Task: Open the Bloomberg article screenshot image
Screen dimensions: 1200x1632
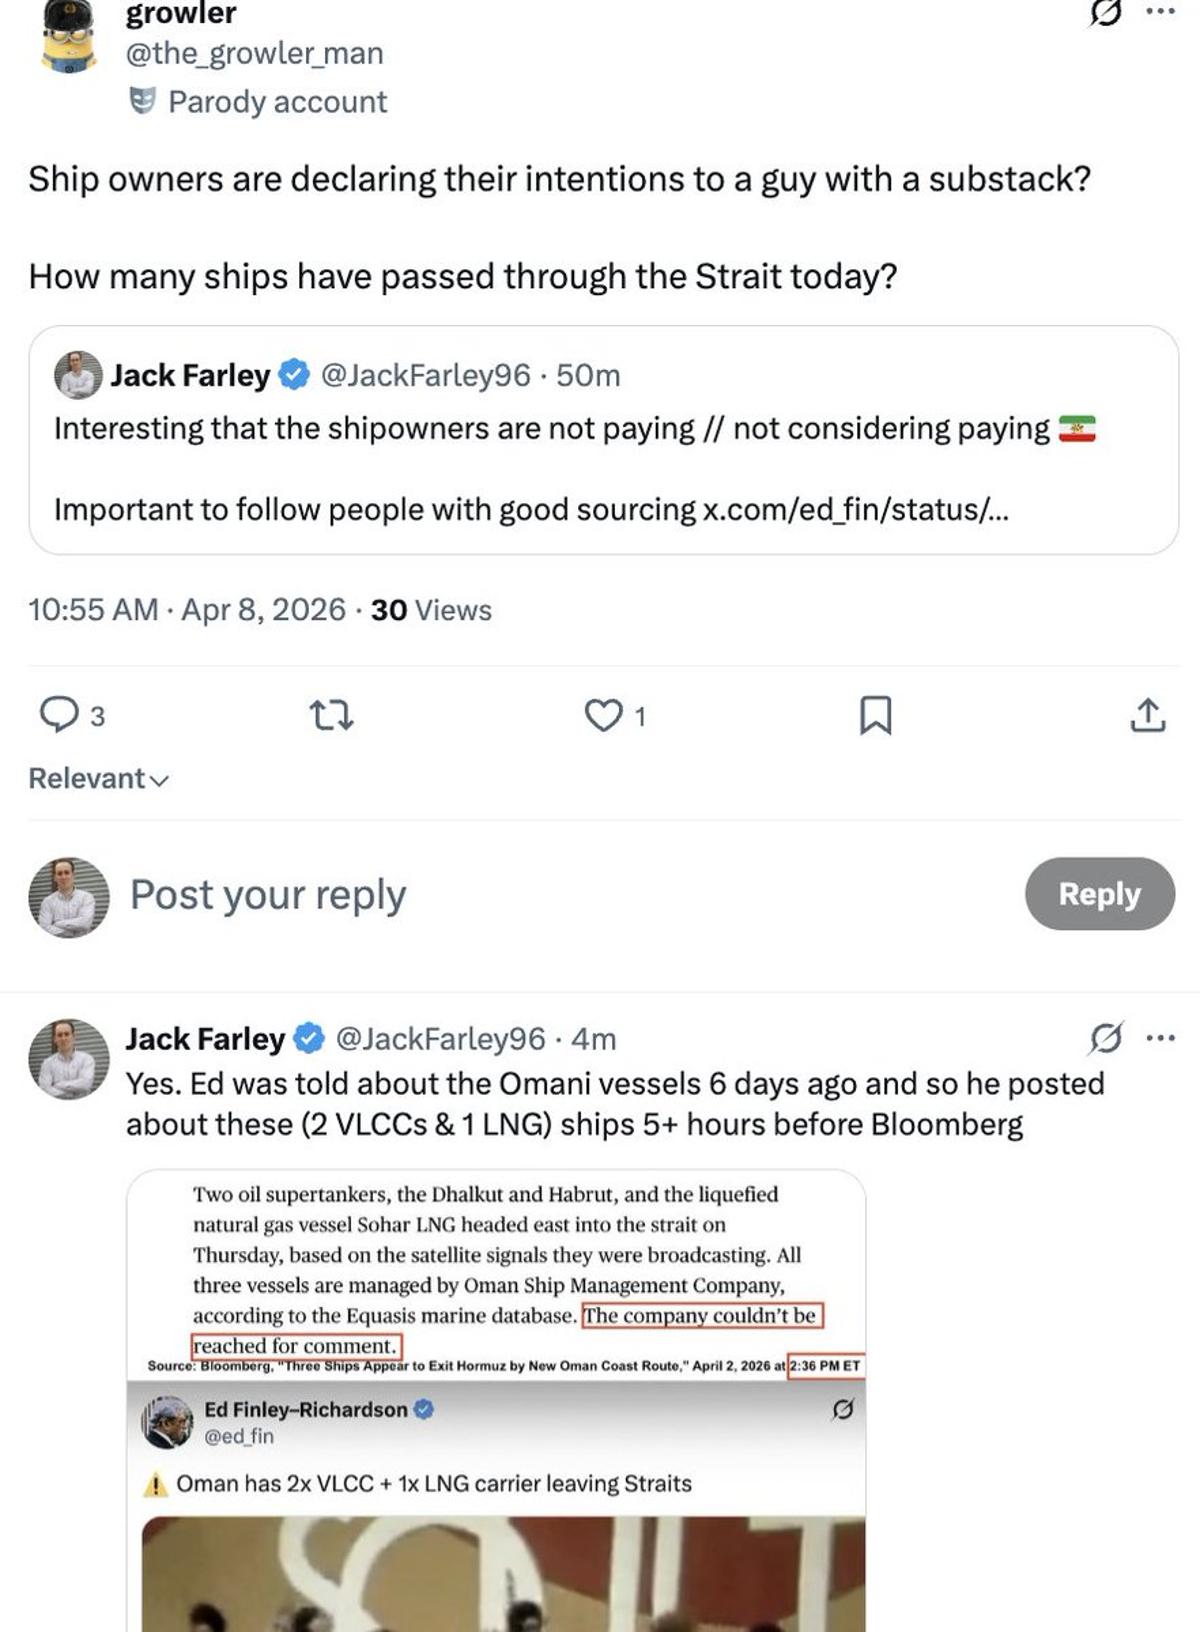Action: tap(496, 1270)
